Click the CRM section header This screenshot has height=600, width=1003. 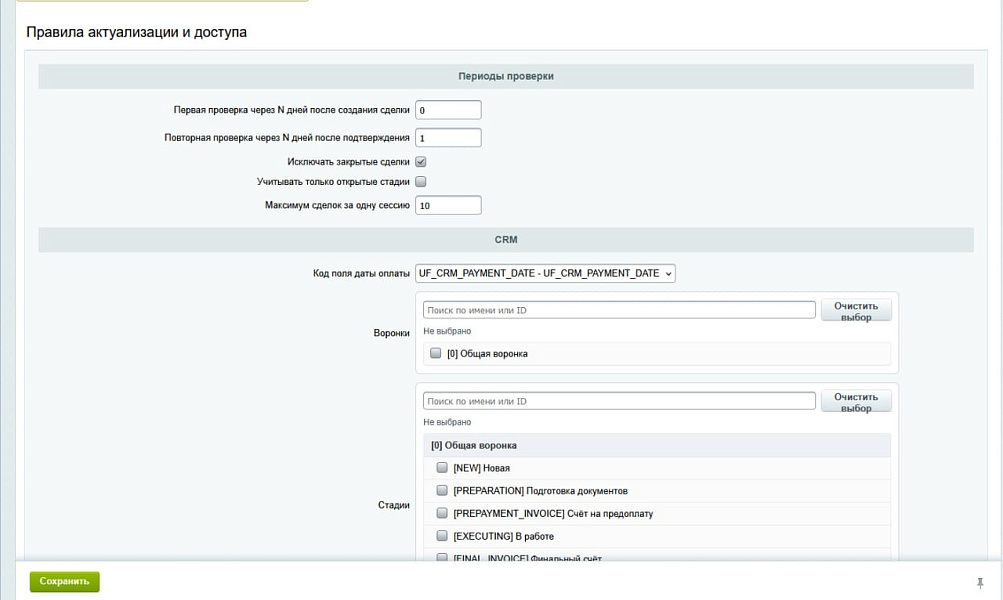coord(506,239)
